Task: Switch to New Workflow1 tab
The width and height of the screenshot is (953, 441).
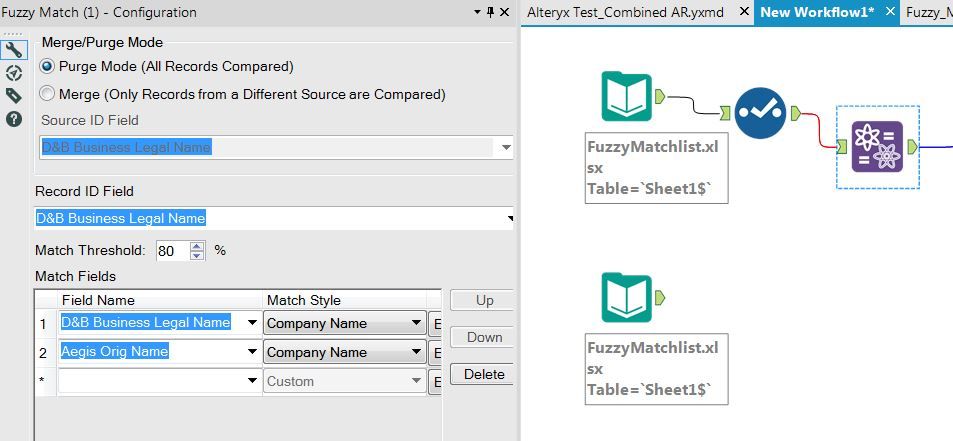Action: (817, 12)
